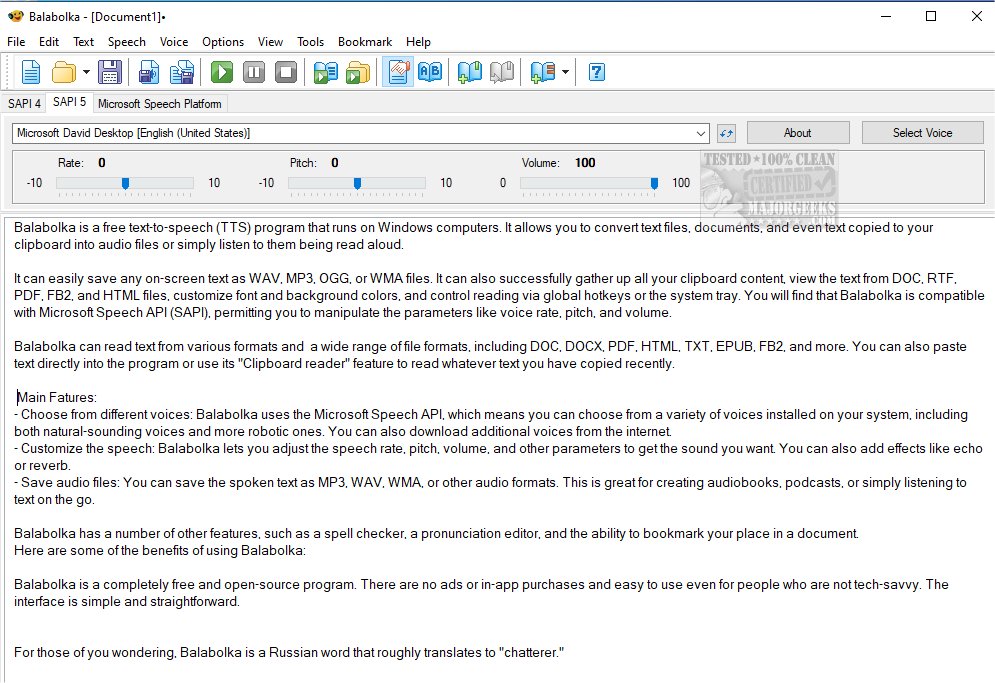Screen dimensions: 995x683
Task: Click the Save Audio File icon
Action: [149, 72]
